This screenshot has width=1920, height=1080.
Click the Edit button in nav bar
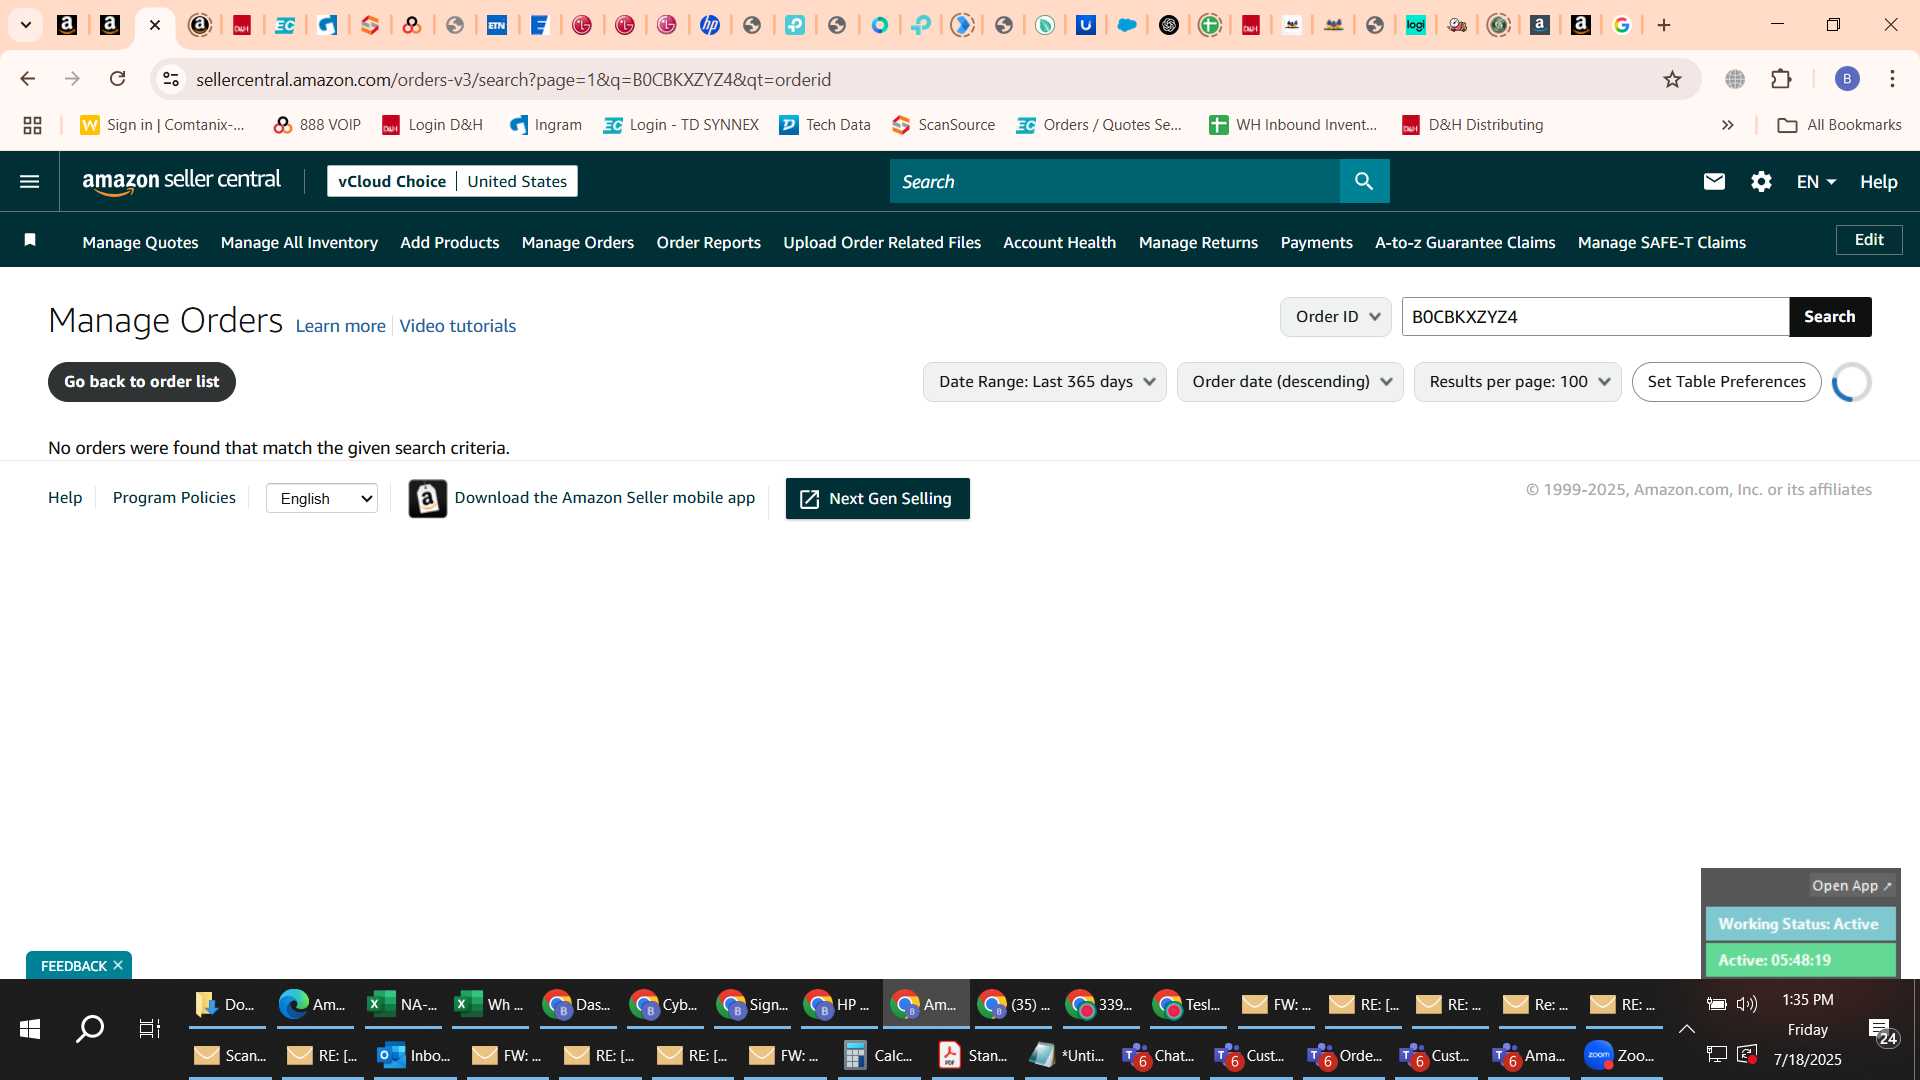coord(1868,240)
